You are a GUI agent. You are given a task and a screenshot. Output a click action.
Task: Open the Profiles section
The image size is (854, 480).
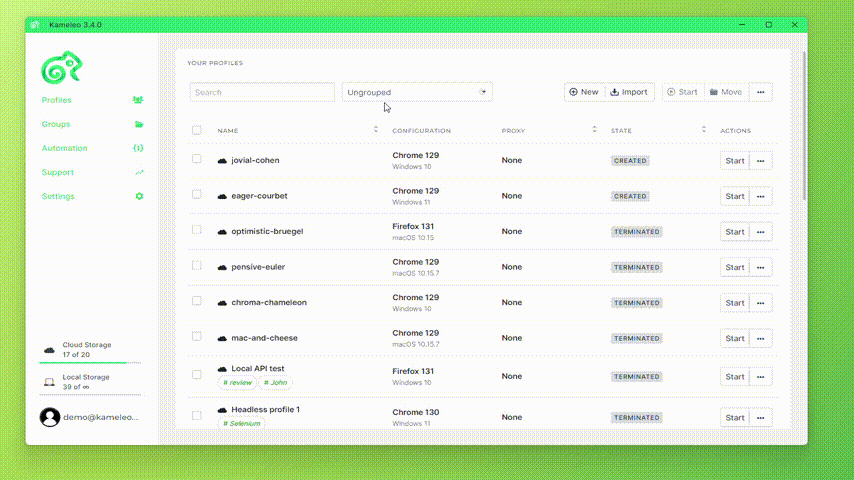click(x=57, y=100)
